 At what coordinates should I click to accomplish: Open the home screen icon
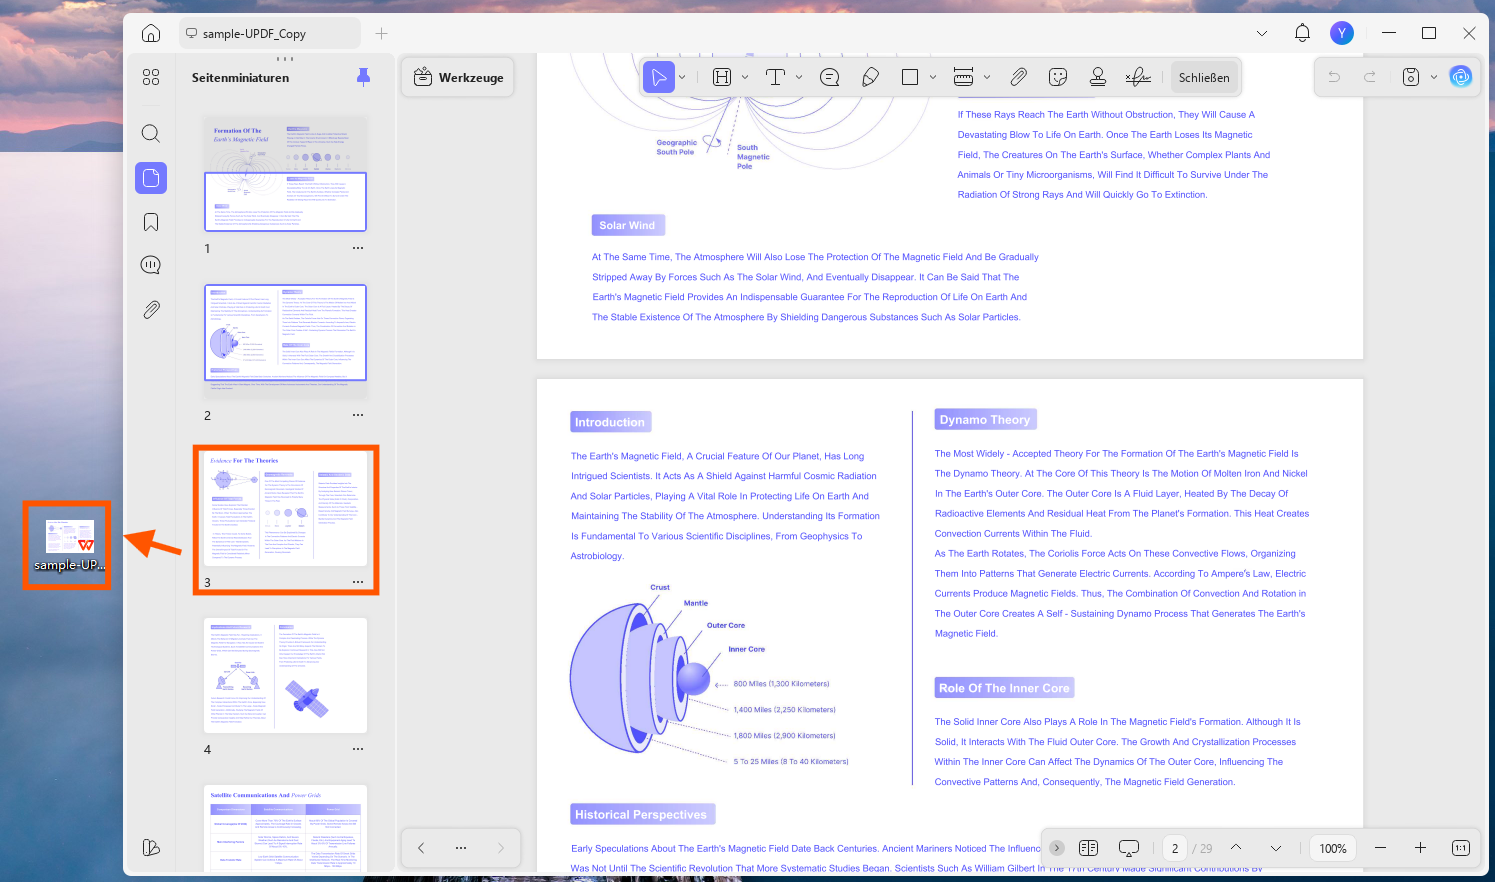click(x=151, y=33)
